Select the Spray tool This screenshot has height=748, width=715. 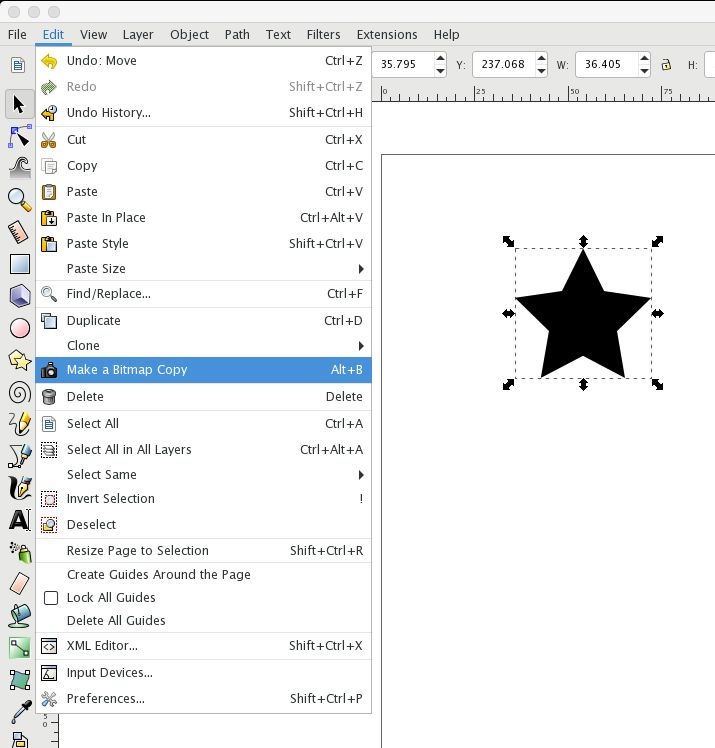coord(20,552)
